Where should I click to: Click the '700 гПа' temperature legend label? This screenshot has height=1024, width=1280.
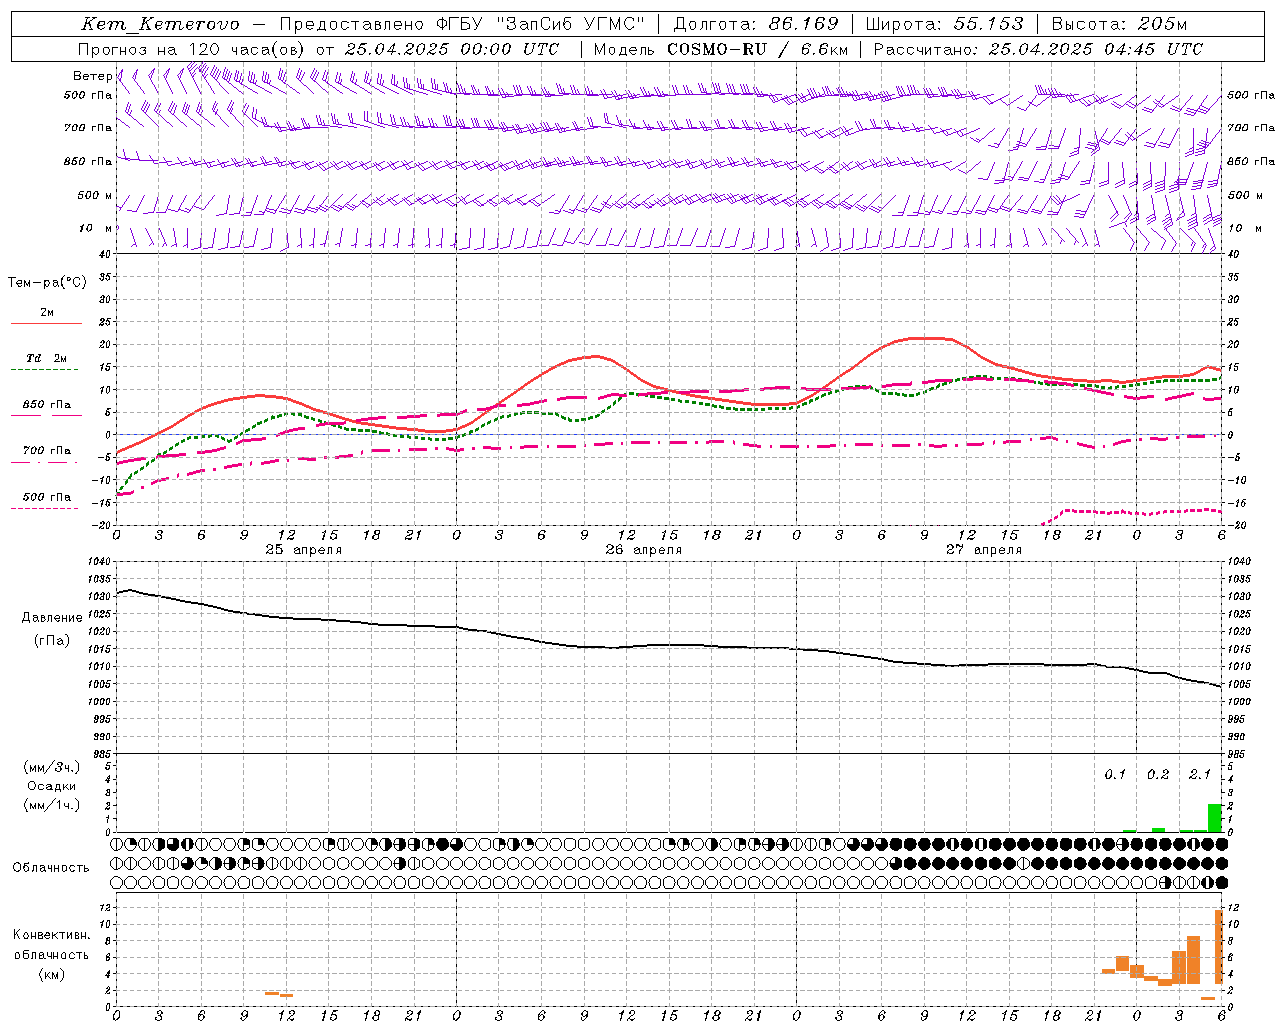47,451
